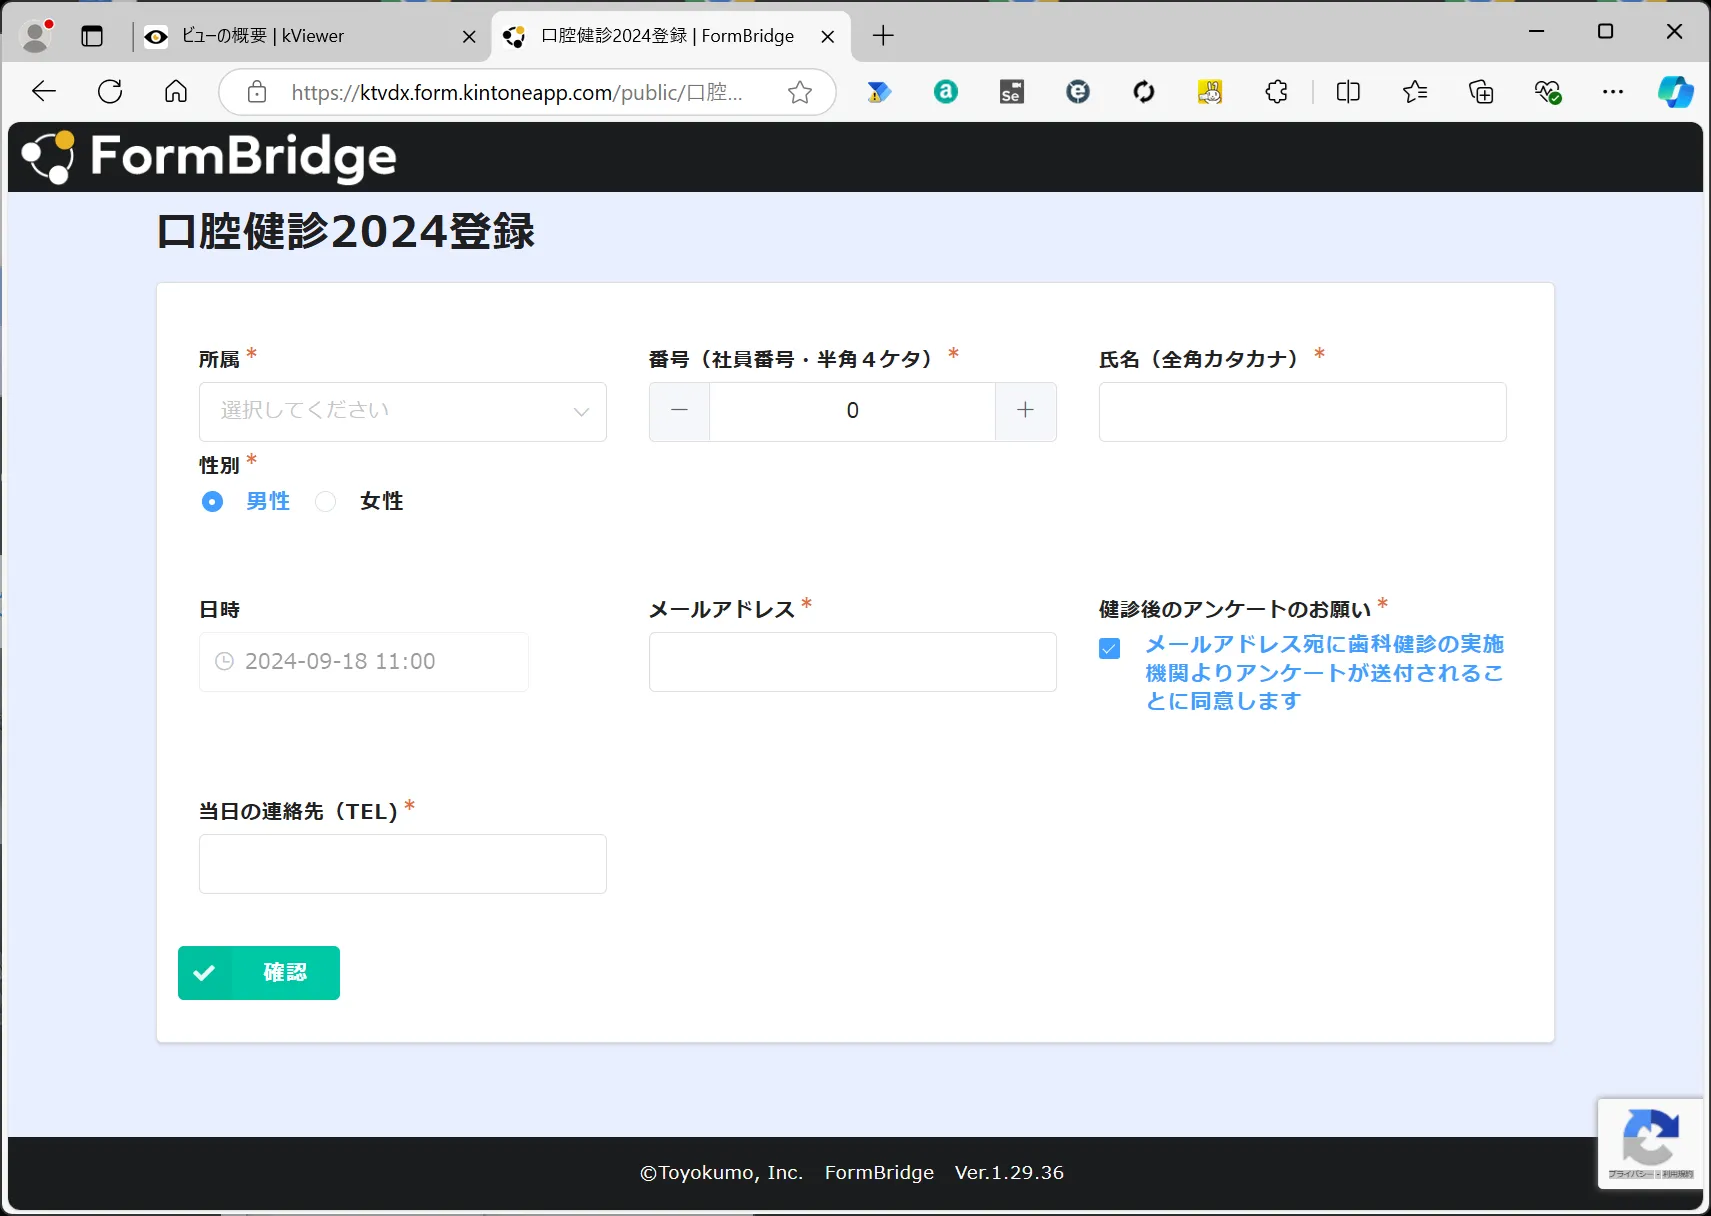Click the back arrow navigation icon

(x=44, y=92)
